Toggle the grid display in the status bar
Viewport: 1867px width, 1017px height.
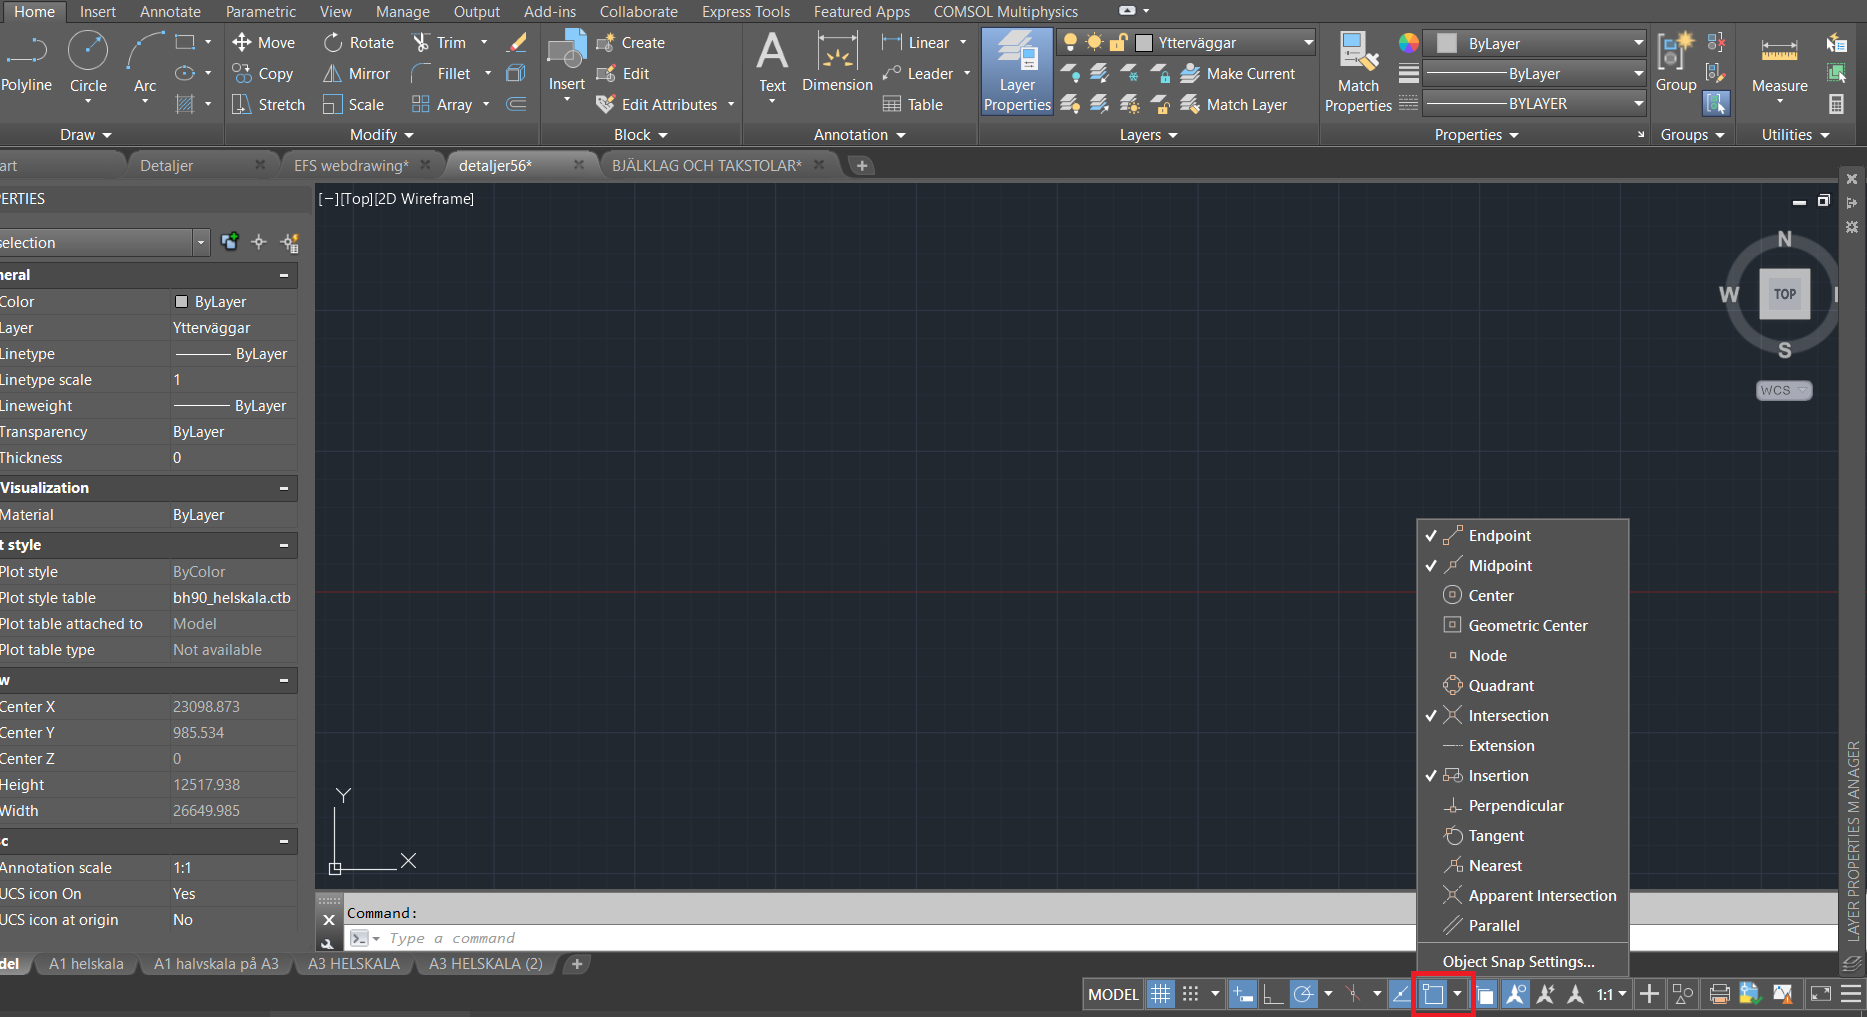point(1159,993)
